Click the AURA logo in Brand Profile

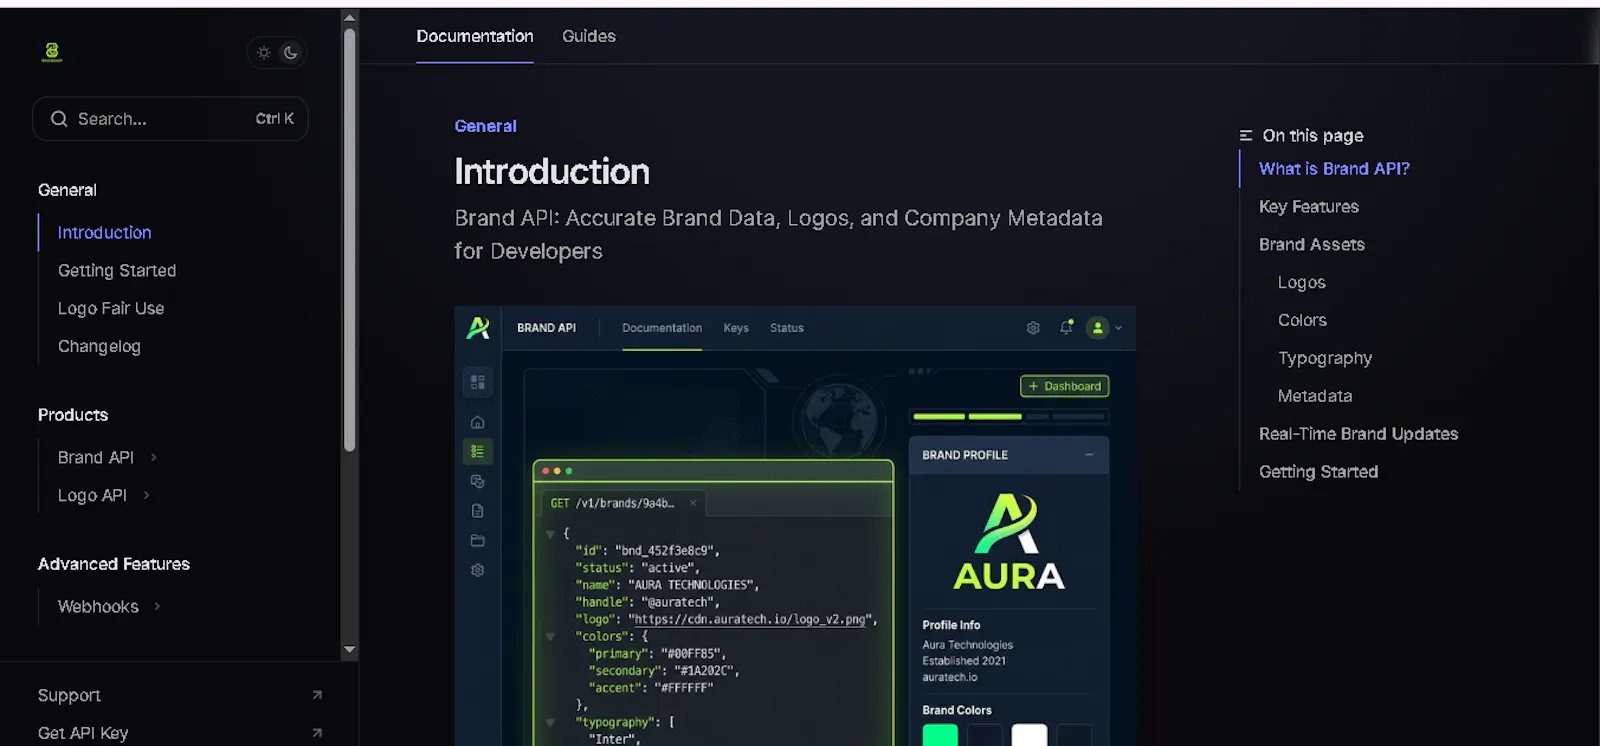[x=1009, y=541]
